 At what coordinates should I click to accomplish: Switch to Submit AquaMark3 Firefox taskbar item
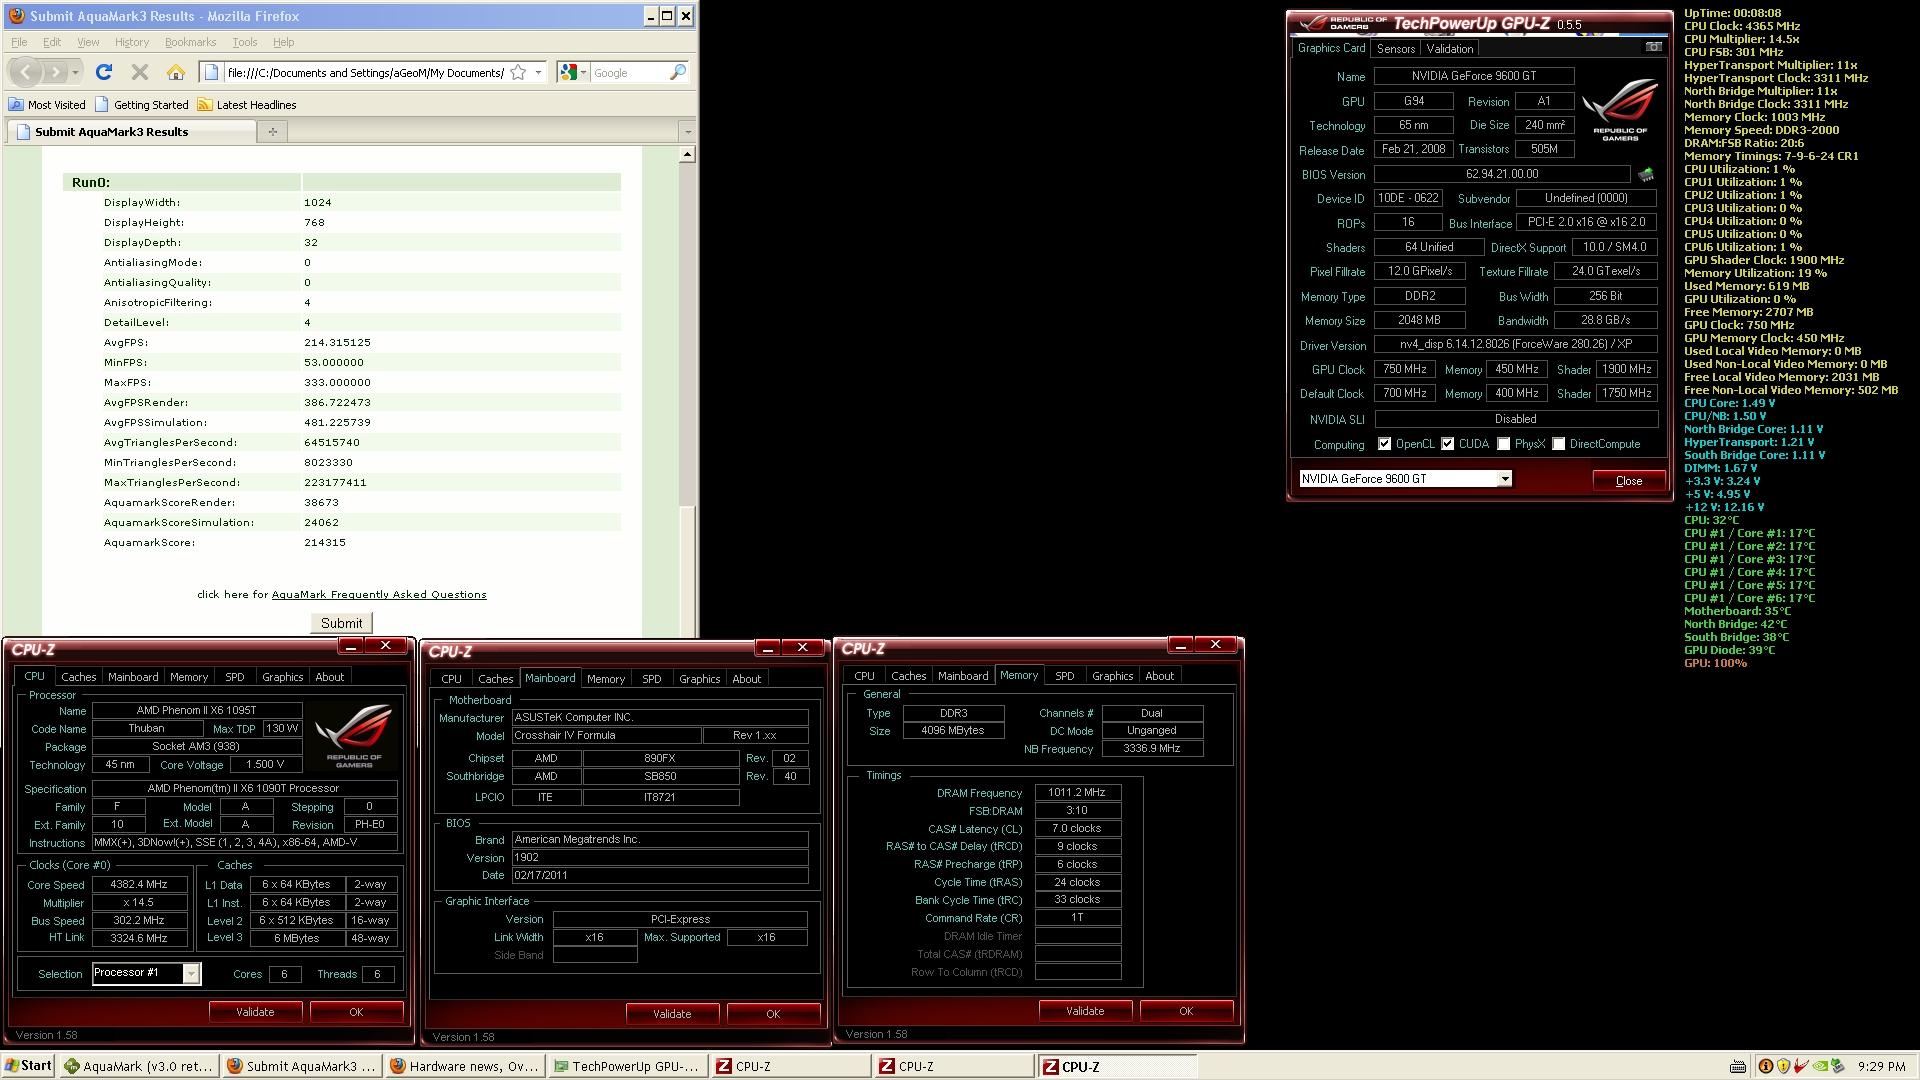pos(301,1066)
